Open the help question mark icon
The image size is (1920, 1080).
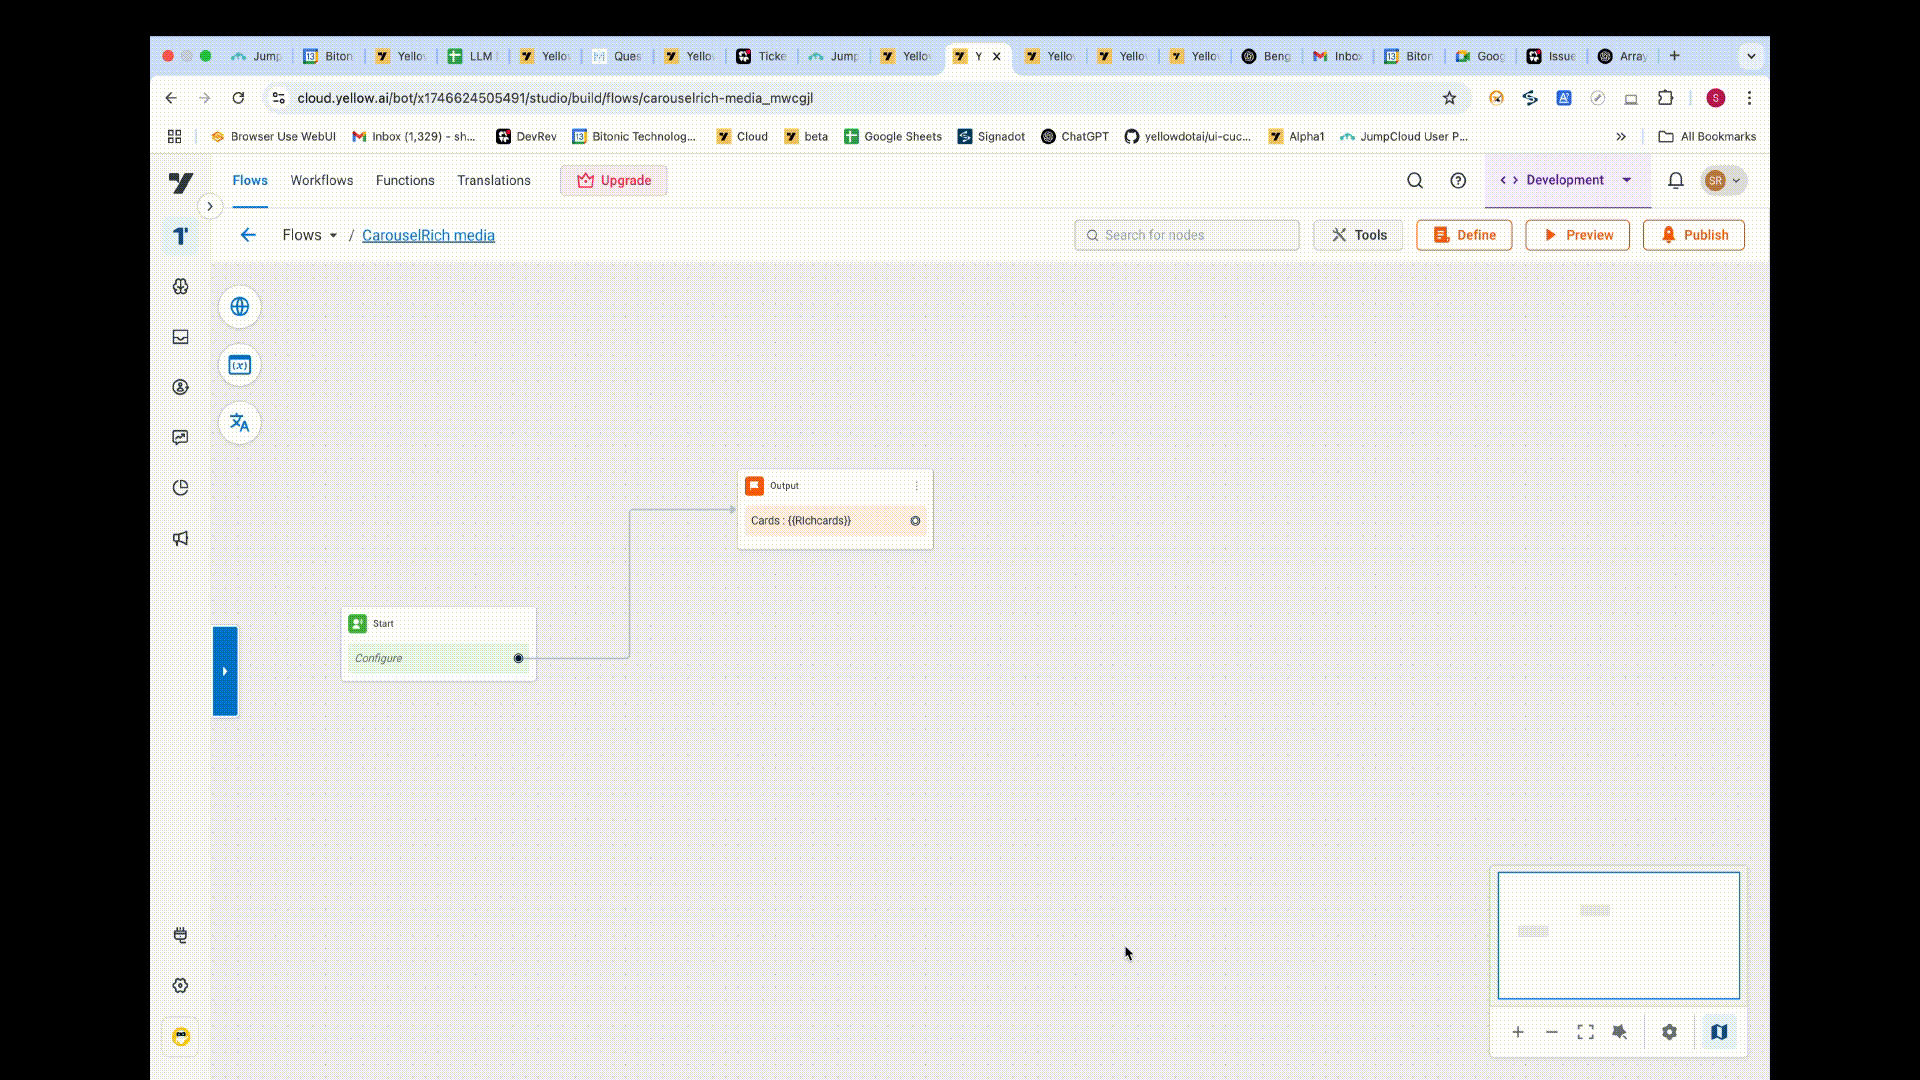1458,181
